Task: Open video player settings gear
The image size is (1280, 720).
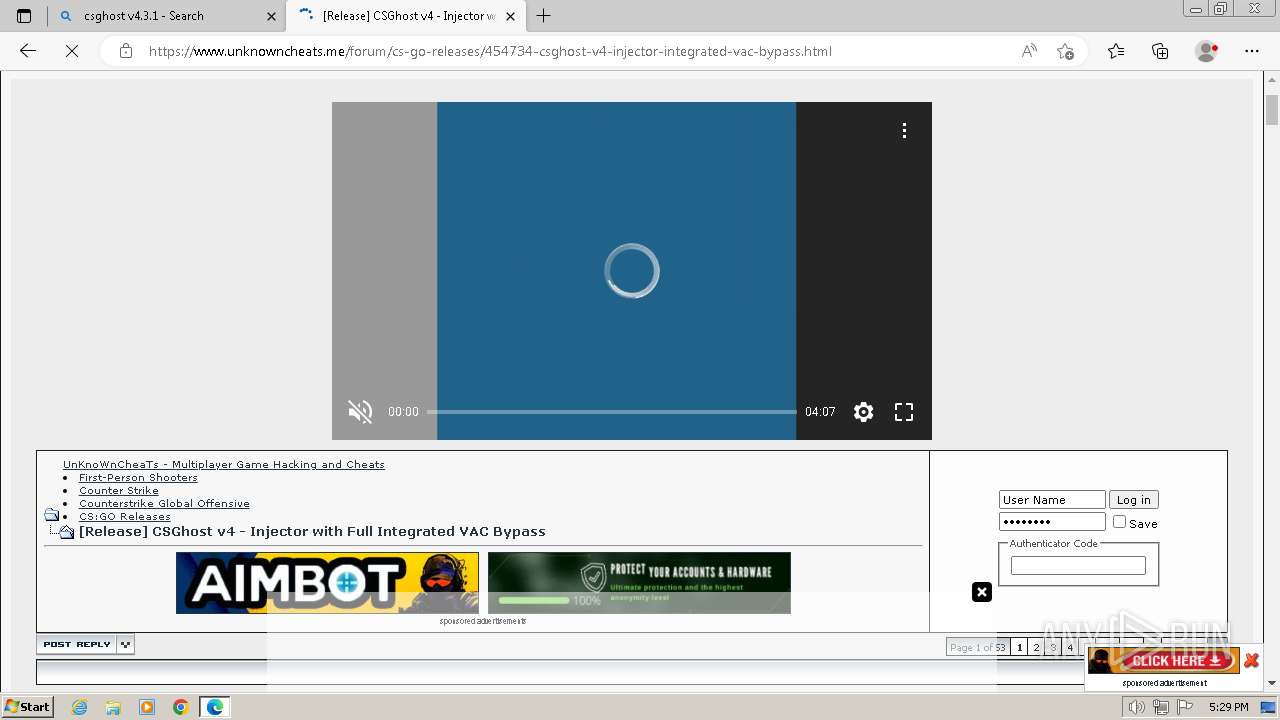Action: 864,412
